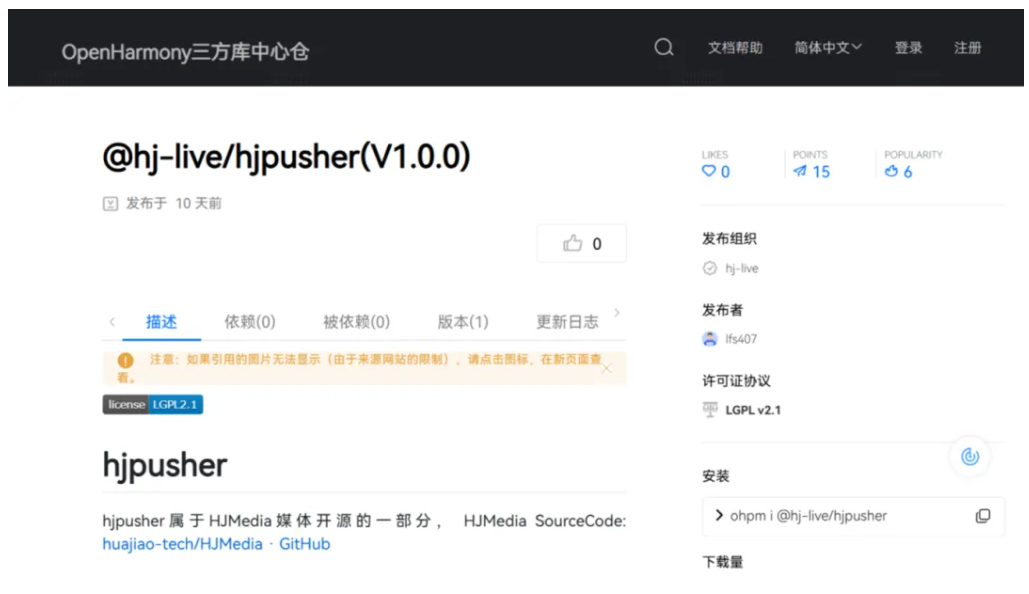Viewport: 1029px width, 594px height.
Task: Switch to the 依赖(0) tab
Action: click(x=250, y=322)
